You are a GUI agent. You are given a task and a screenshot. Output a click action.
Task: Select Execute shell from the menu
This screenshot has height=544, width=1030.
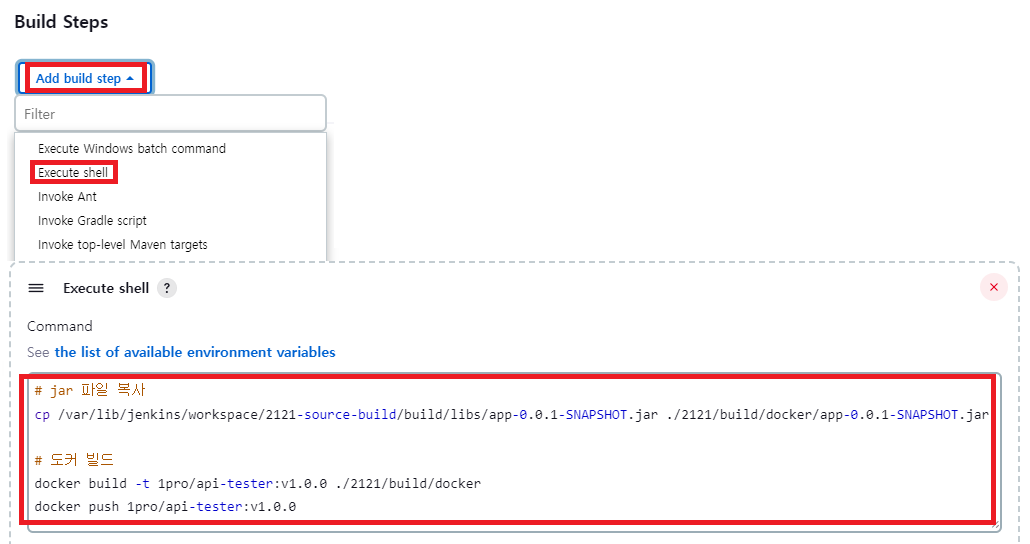coord(73,172)
